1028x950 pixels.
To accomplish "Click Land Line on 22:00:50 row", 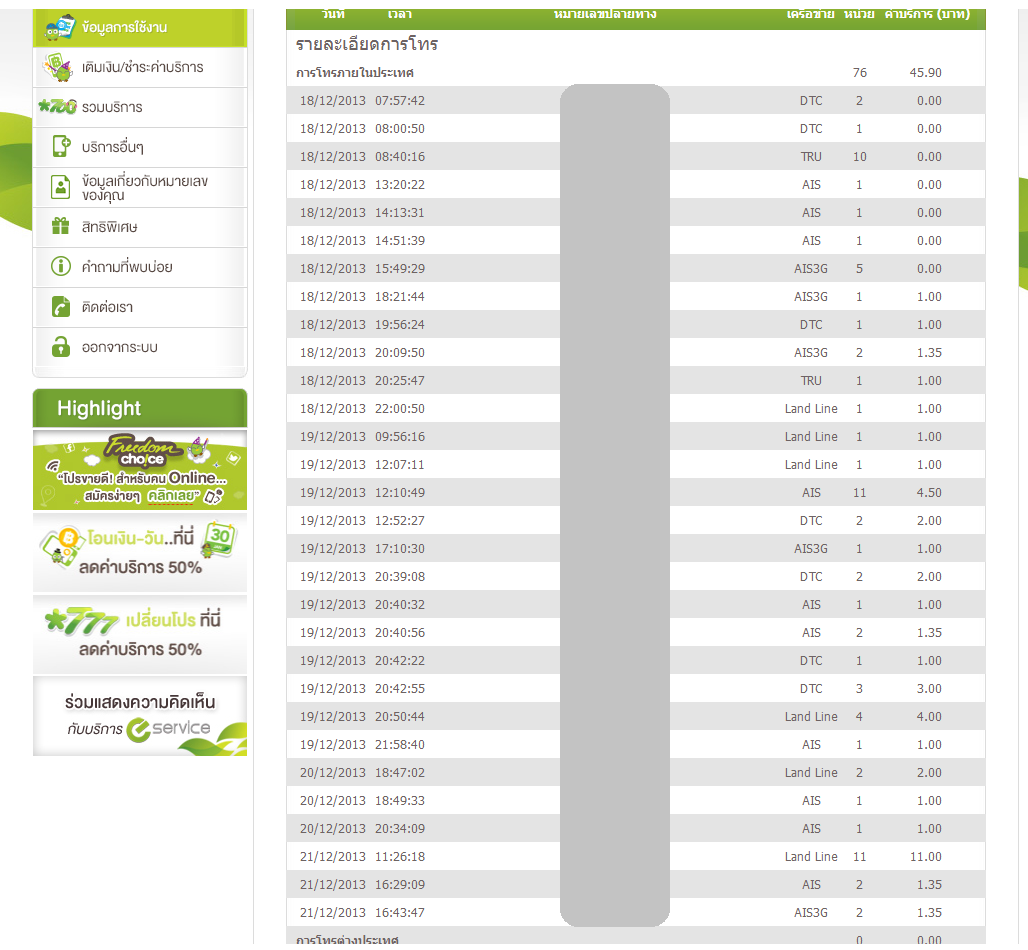I will pos(811,409).
